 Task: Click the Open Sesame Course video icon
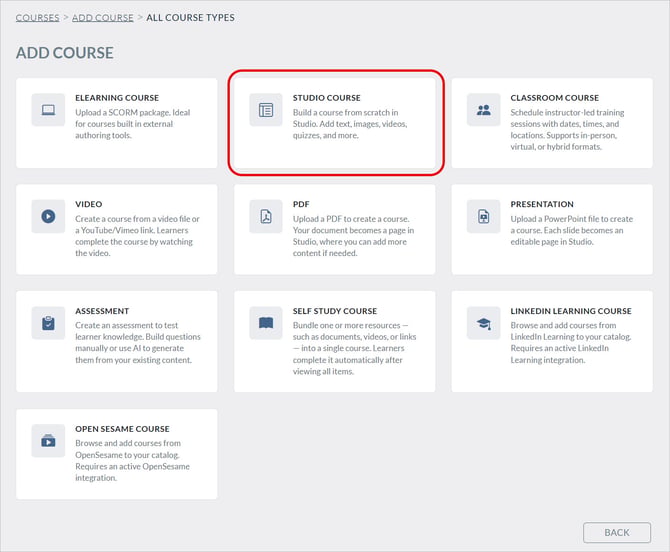click(48, 440)
